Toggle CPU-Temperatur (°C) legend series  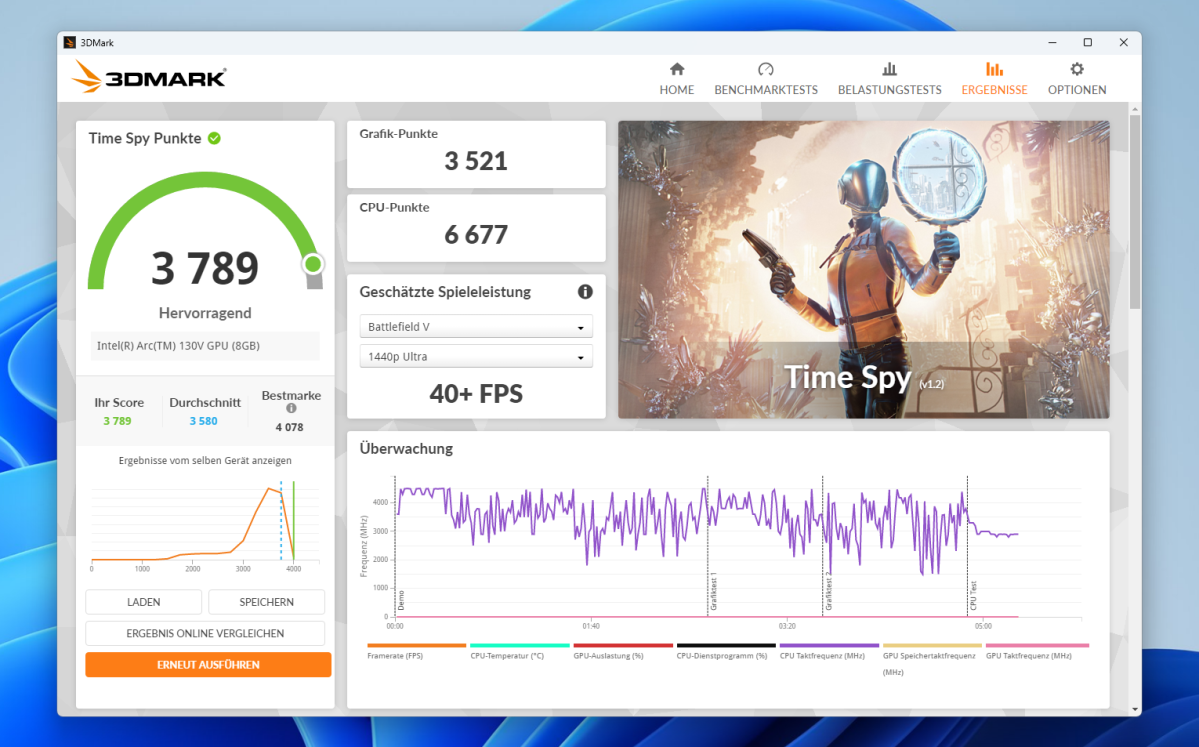click(519, 652)
